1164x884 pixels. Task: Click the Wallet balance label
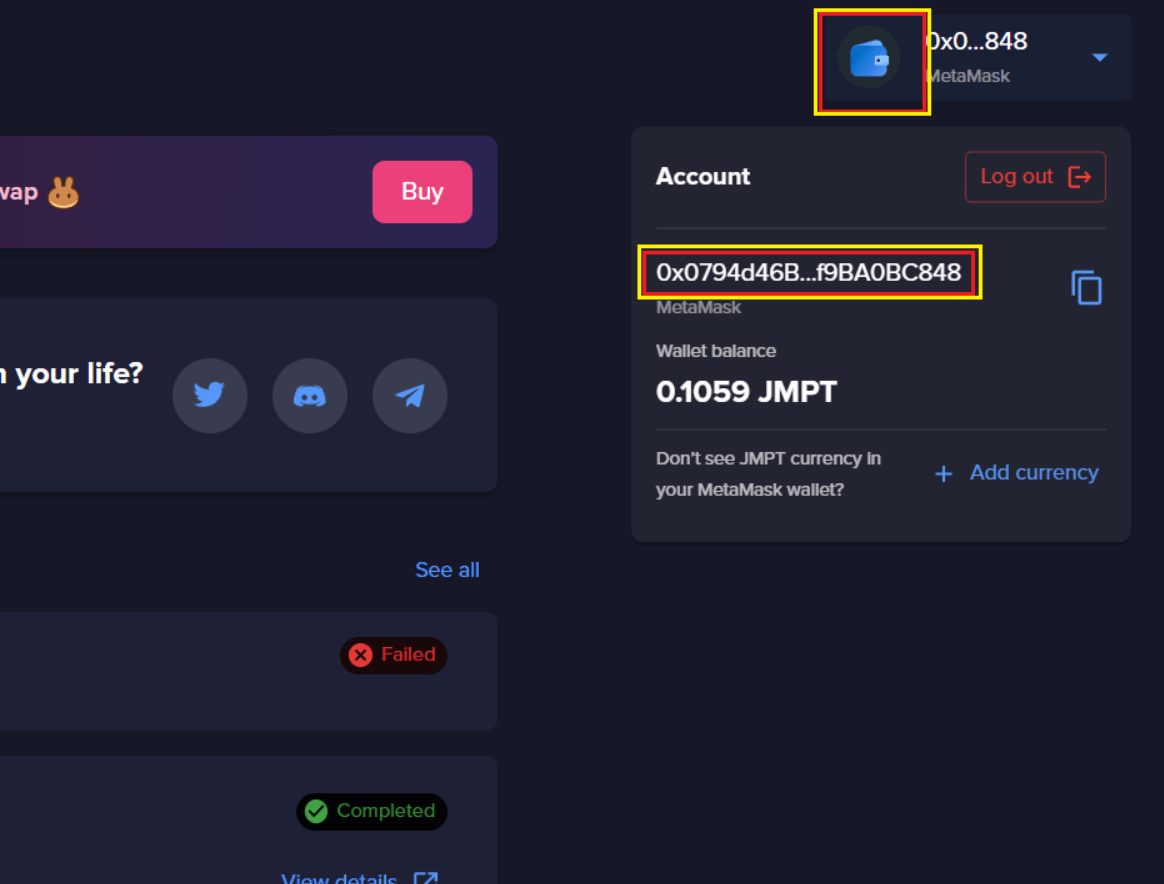pyautogui.click(x=716, y=351)
